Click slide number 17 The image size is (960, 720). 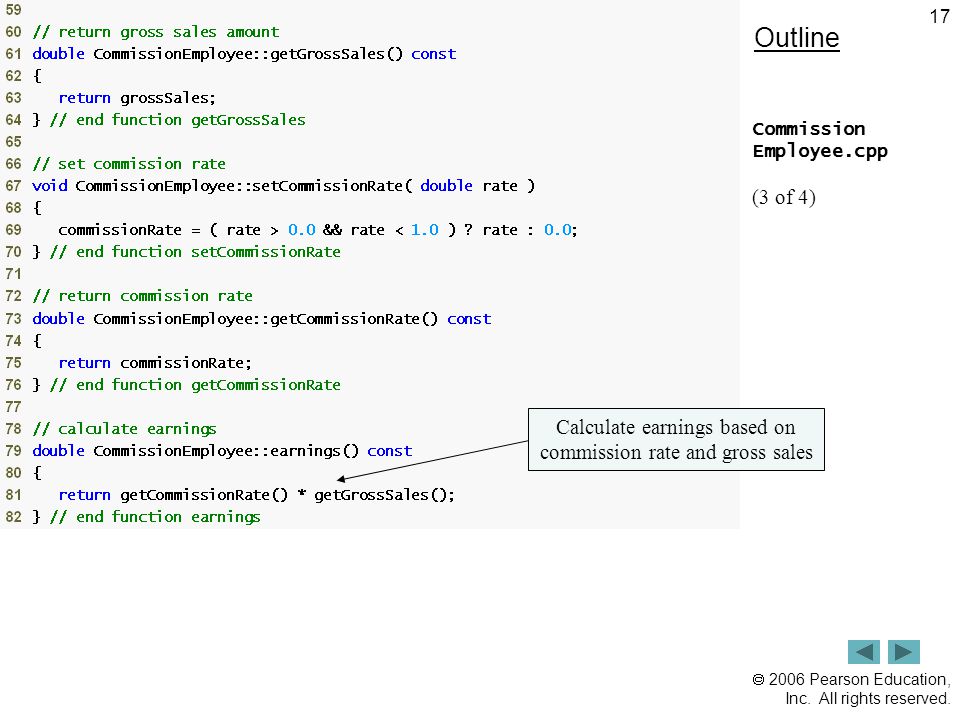point(939,17)
